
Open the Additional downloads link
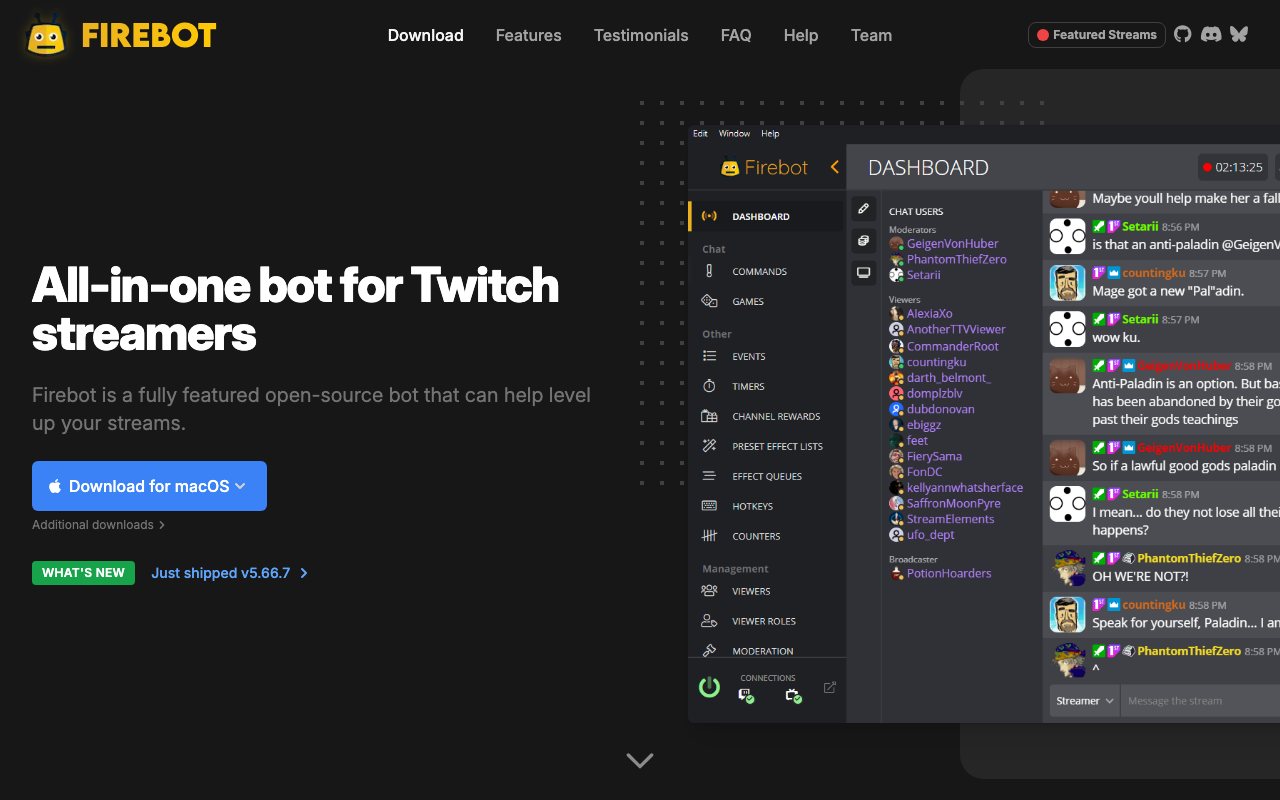click(99, 525)
